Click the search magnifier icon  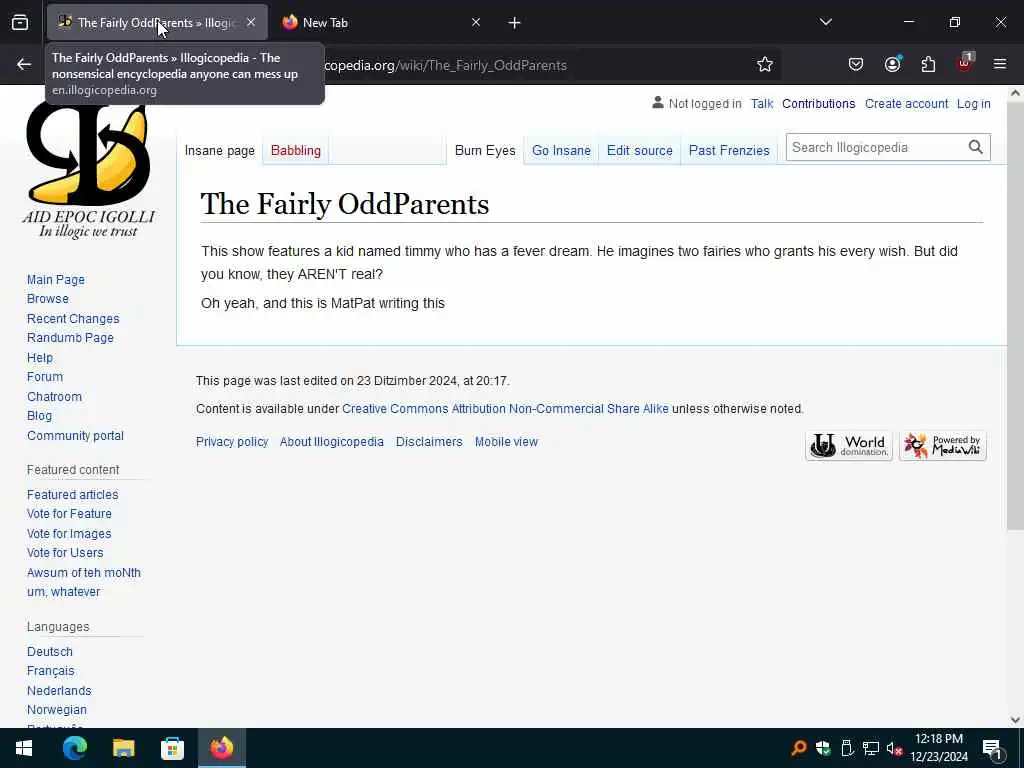(976, 148)
